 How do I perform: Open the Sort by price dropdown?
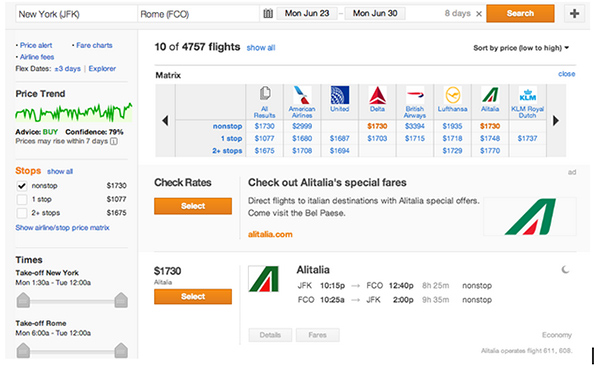click(x=521, y=48)
